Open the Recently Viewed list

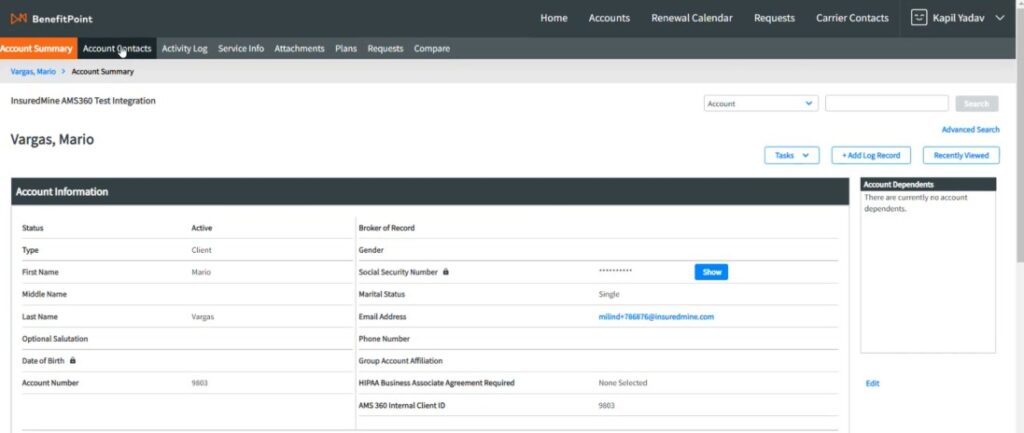click(960, 155)
